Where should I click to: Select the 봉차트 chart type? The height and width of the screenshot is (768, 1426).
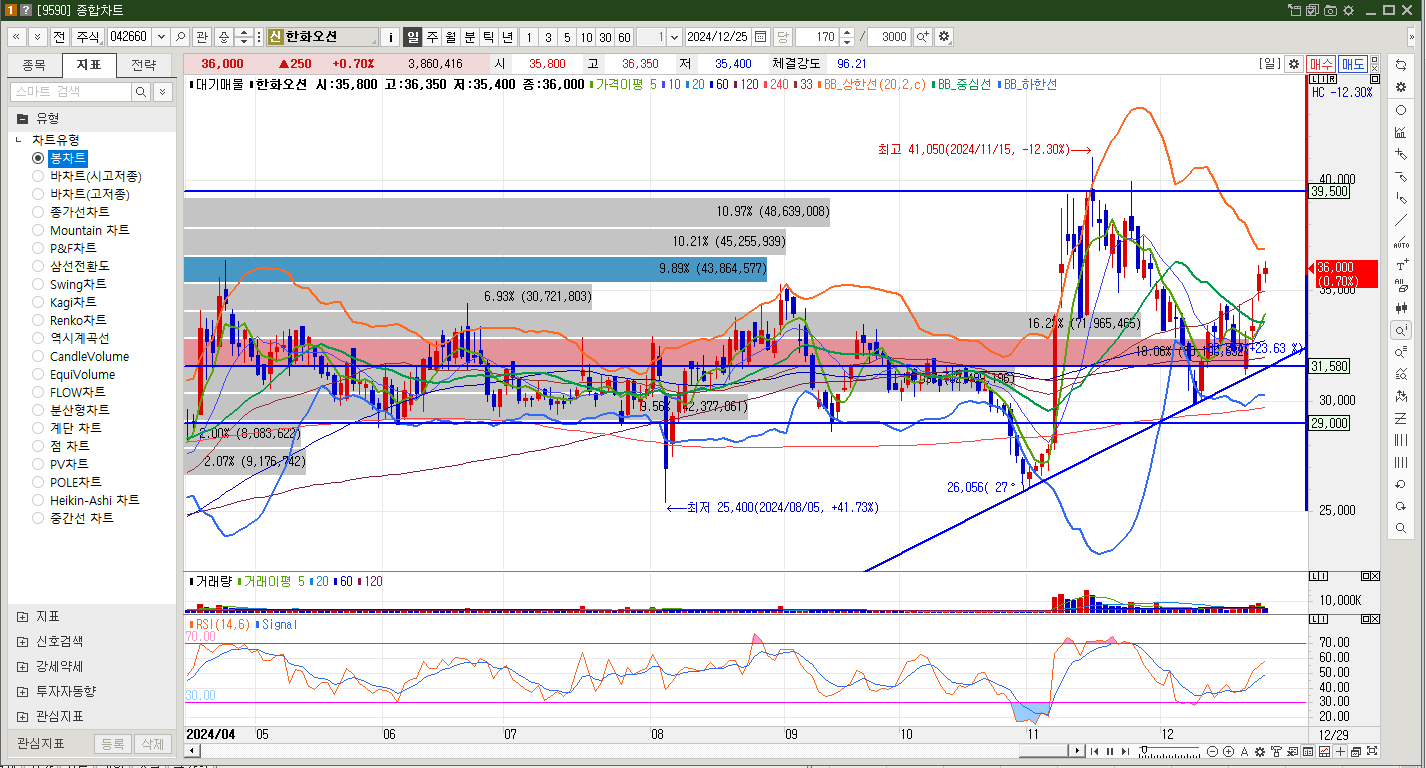coord(68,158)
